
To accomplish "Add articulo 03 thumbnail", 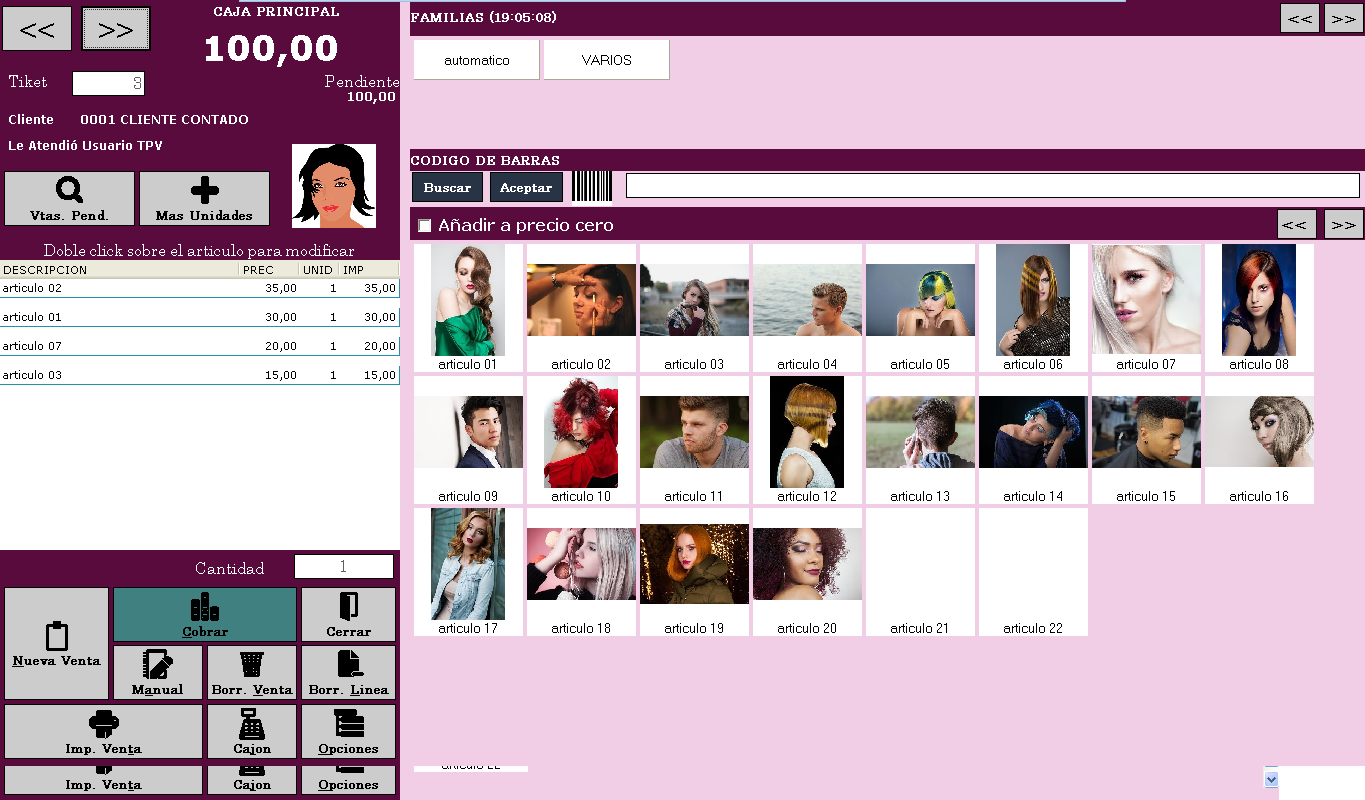I will click(694, 308).
